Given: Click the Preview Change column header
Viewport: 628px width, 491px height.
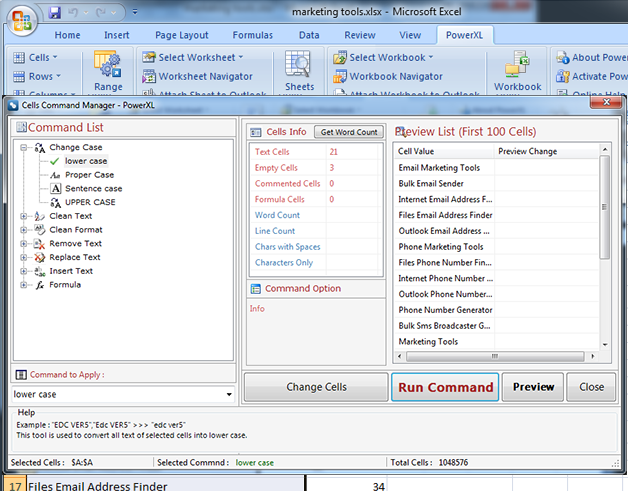Looking at the screenshot, I should pos(546,151).
